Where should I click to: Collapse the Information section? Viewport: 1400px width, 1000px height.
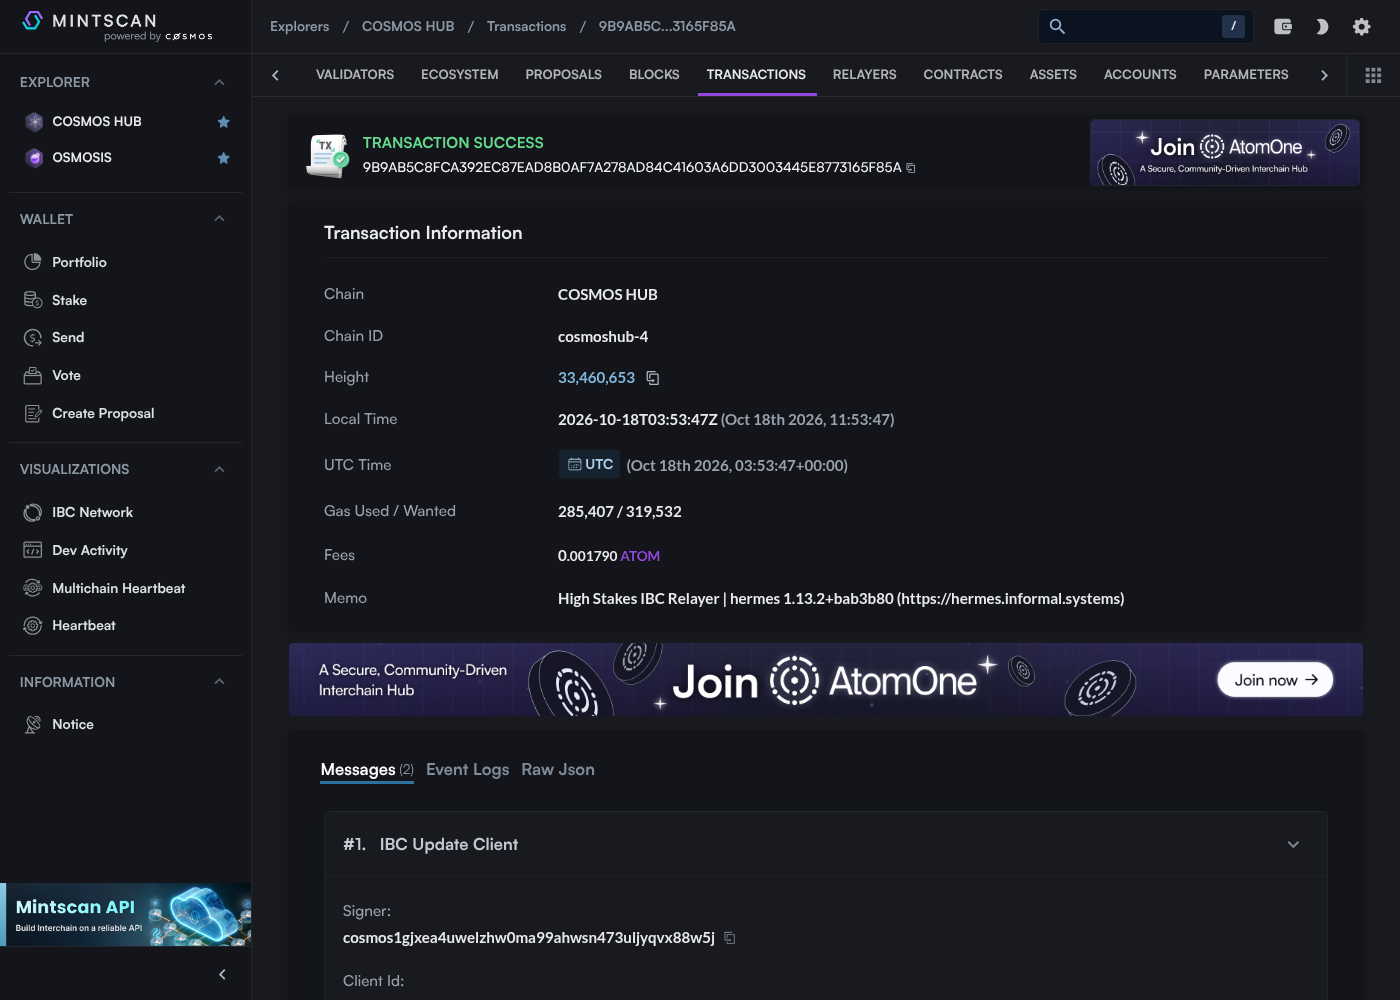pos(219,682)
